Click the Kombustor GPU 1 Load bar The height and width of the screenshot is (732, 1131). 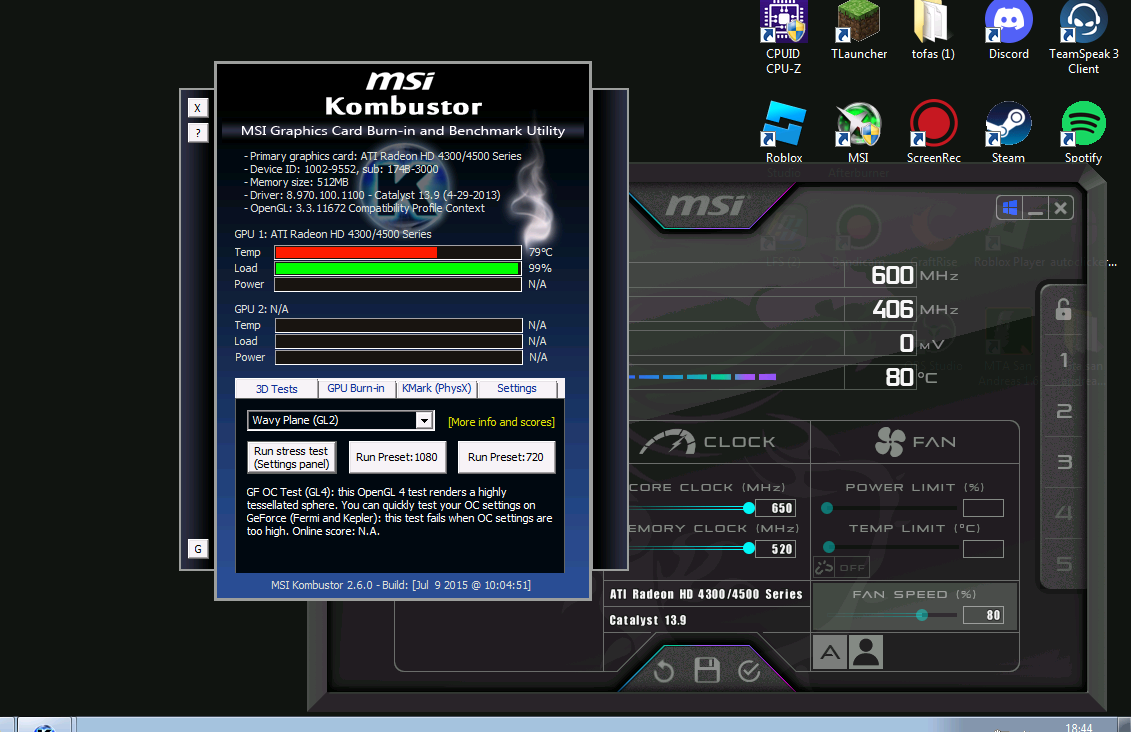(397, 268)
